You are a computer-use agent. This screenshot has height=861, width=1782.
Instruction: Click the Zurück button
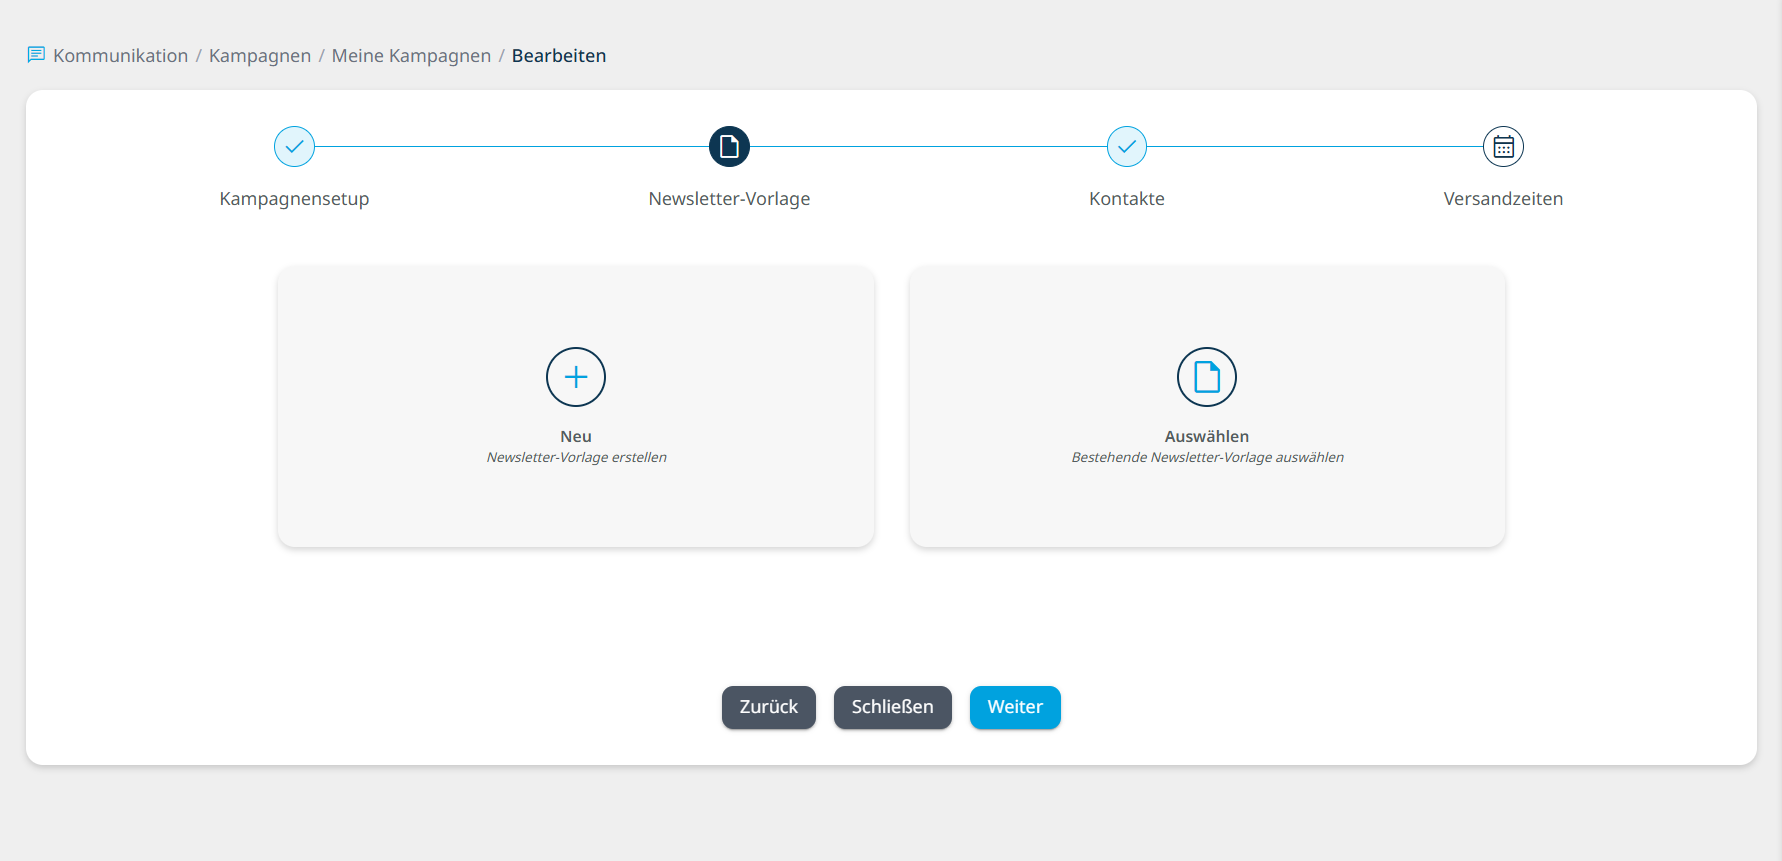point(769,707)
